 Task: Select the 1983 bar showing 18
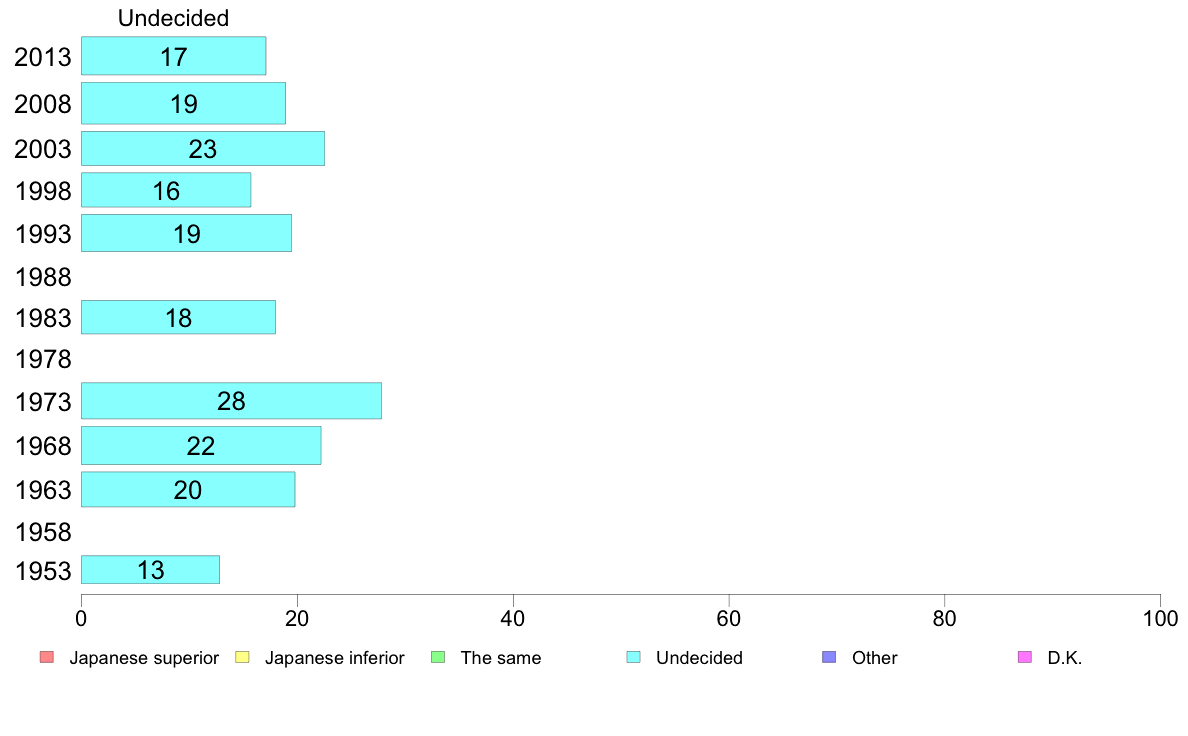pos(178,318)
